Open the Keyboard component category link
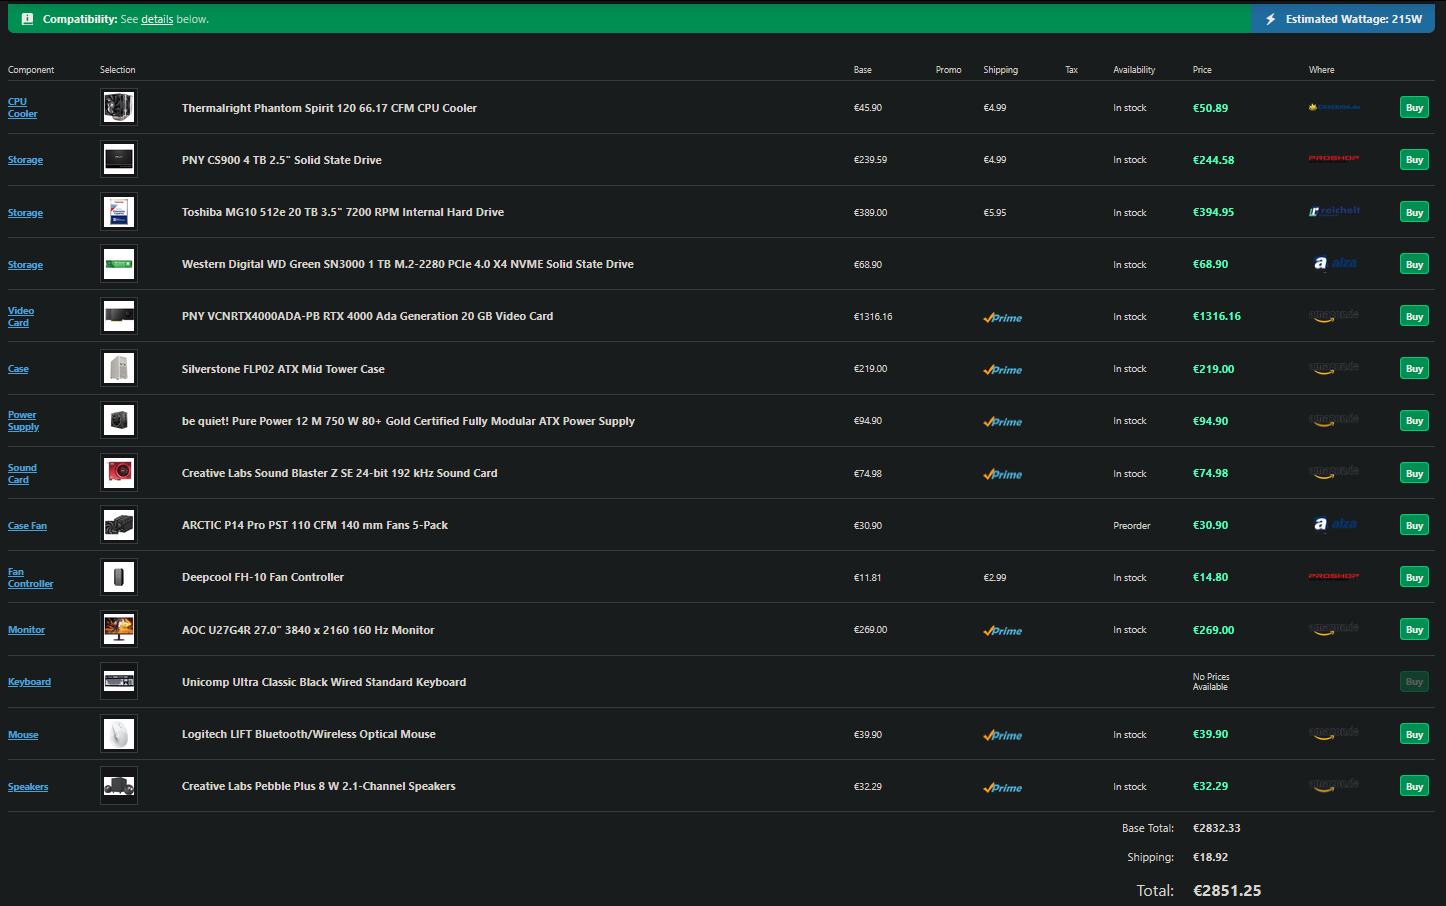 tap(29, 682)
